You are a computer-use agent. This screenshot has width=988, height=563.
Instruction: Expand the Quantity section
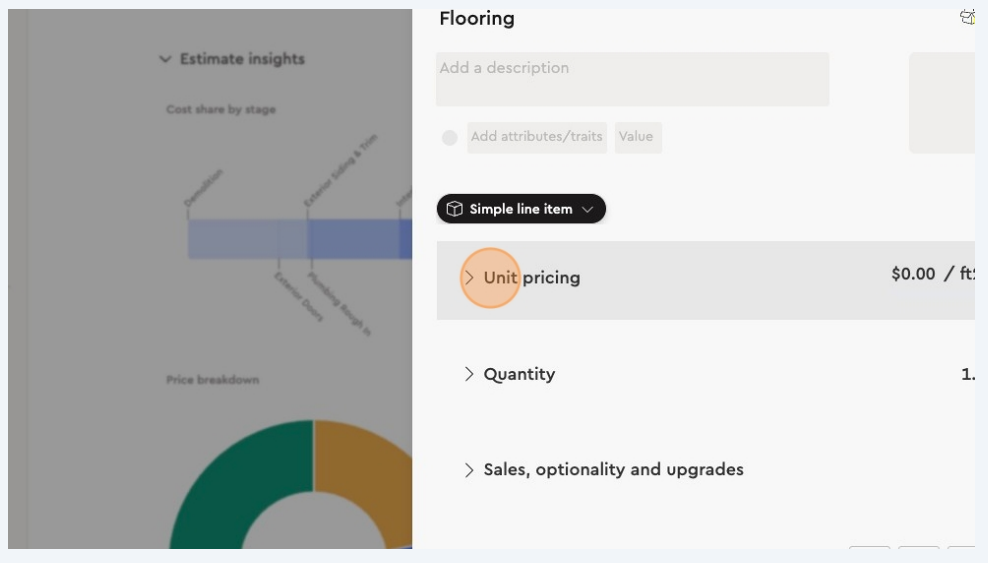click(x=469, y=374)
